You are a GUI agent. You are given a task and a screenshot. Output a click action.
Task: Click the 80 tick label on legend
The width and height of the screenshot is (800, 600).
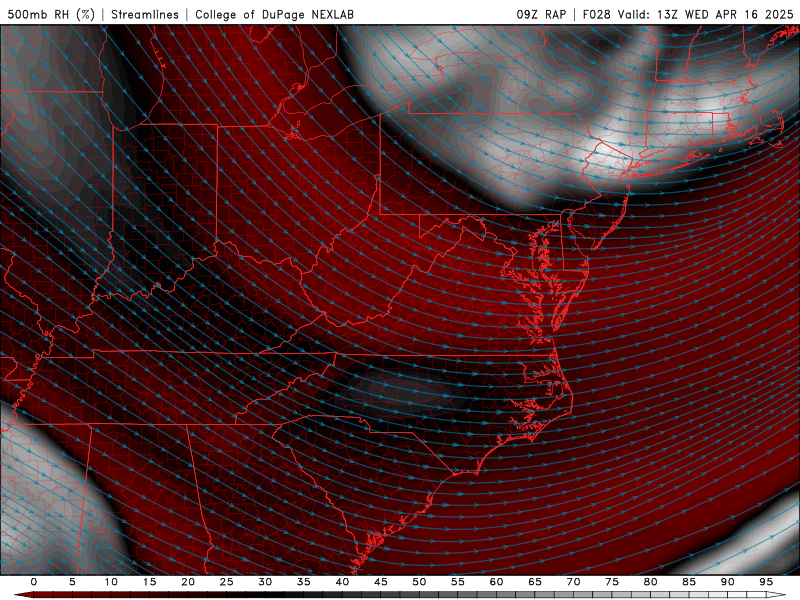click(x=651, y=582)
